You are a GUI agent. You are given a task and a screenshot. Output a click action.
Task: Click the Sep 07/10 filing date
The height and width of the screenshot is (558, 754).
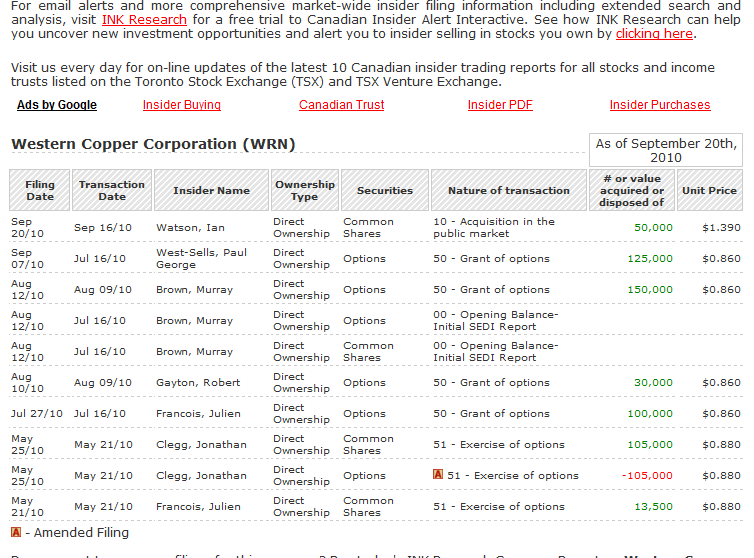(27, 258)
